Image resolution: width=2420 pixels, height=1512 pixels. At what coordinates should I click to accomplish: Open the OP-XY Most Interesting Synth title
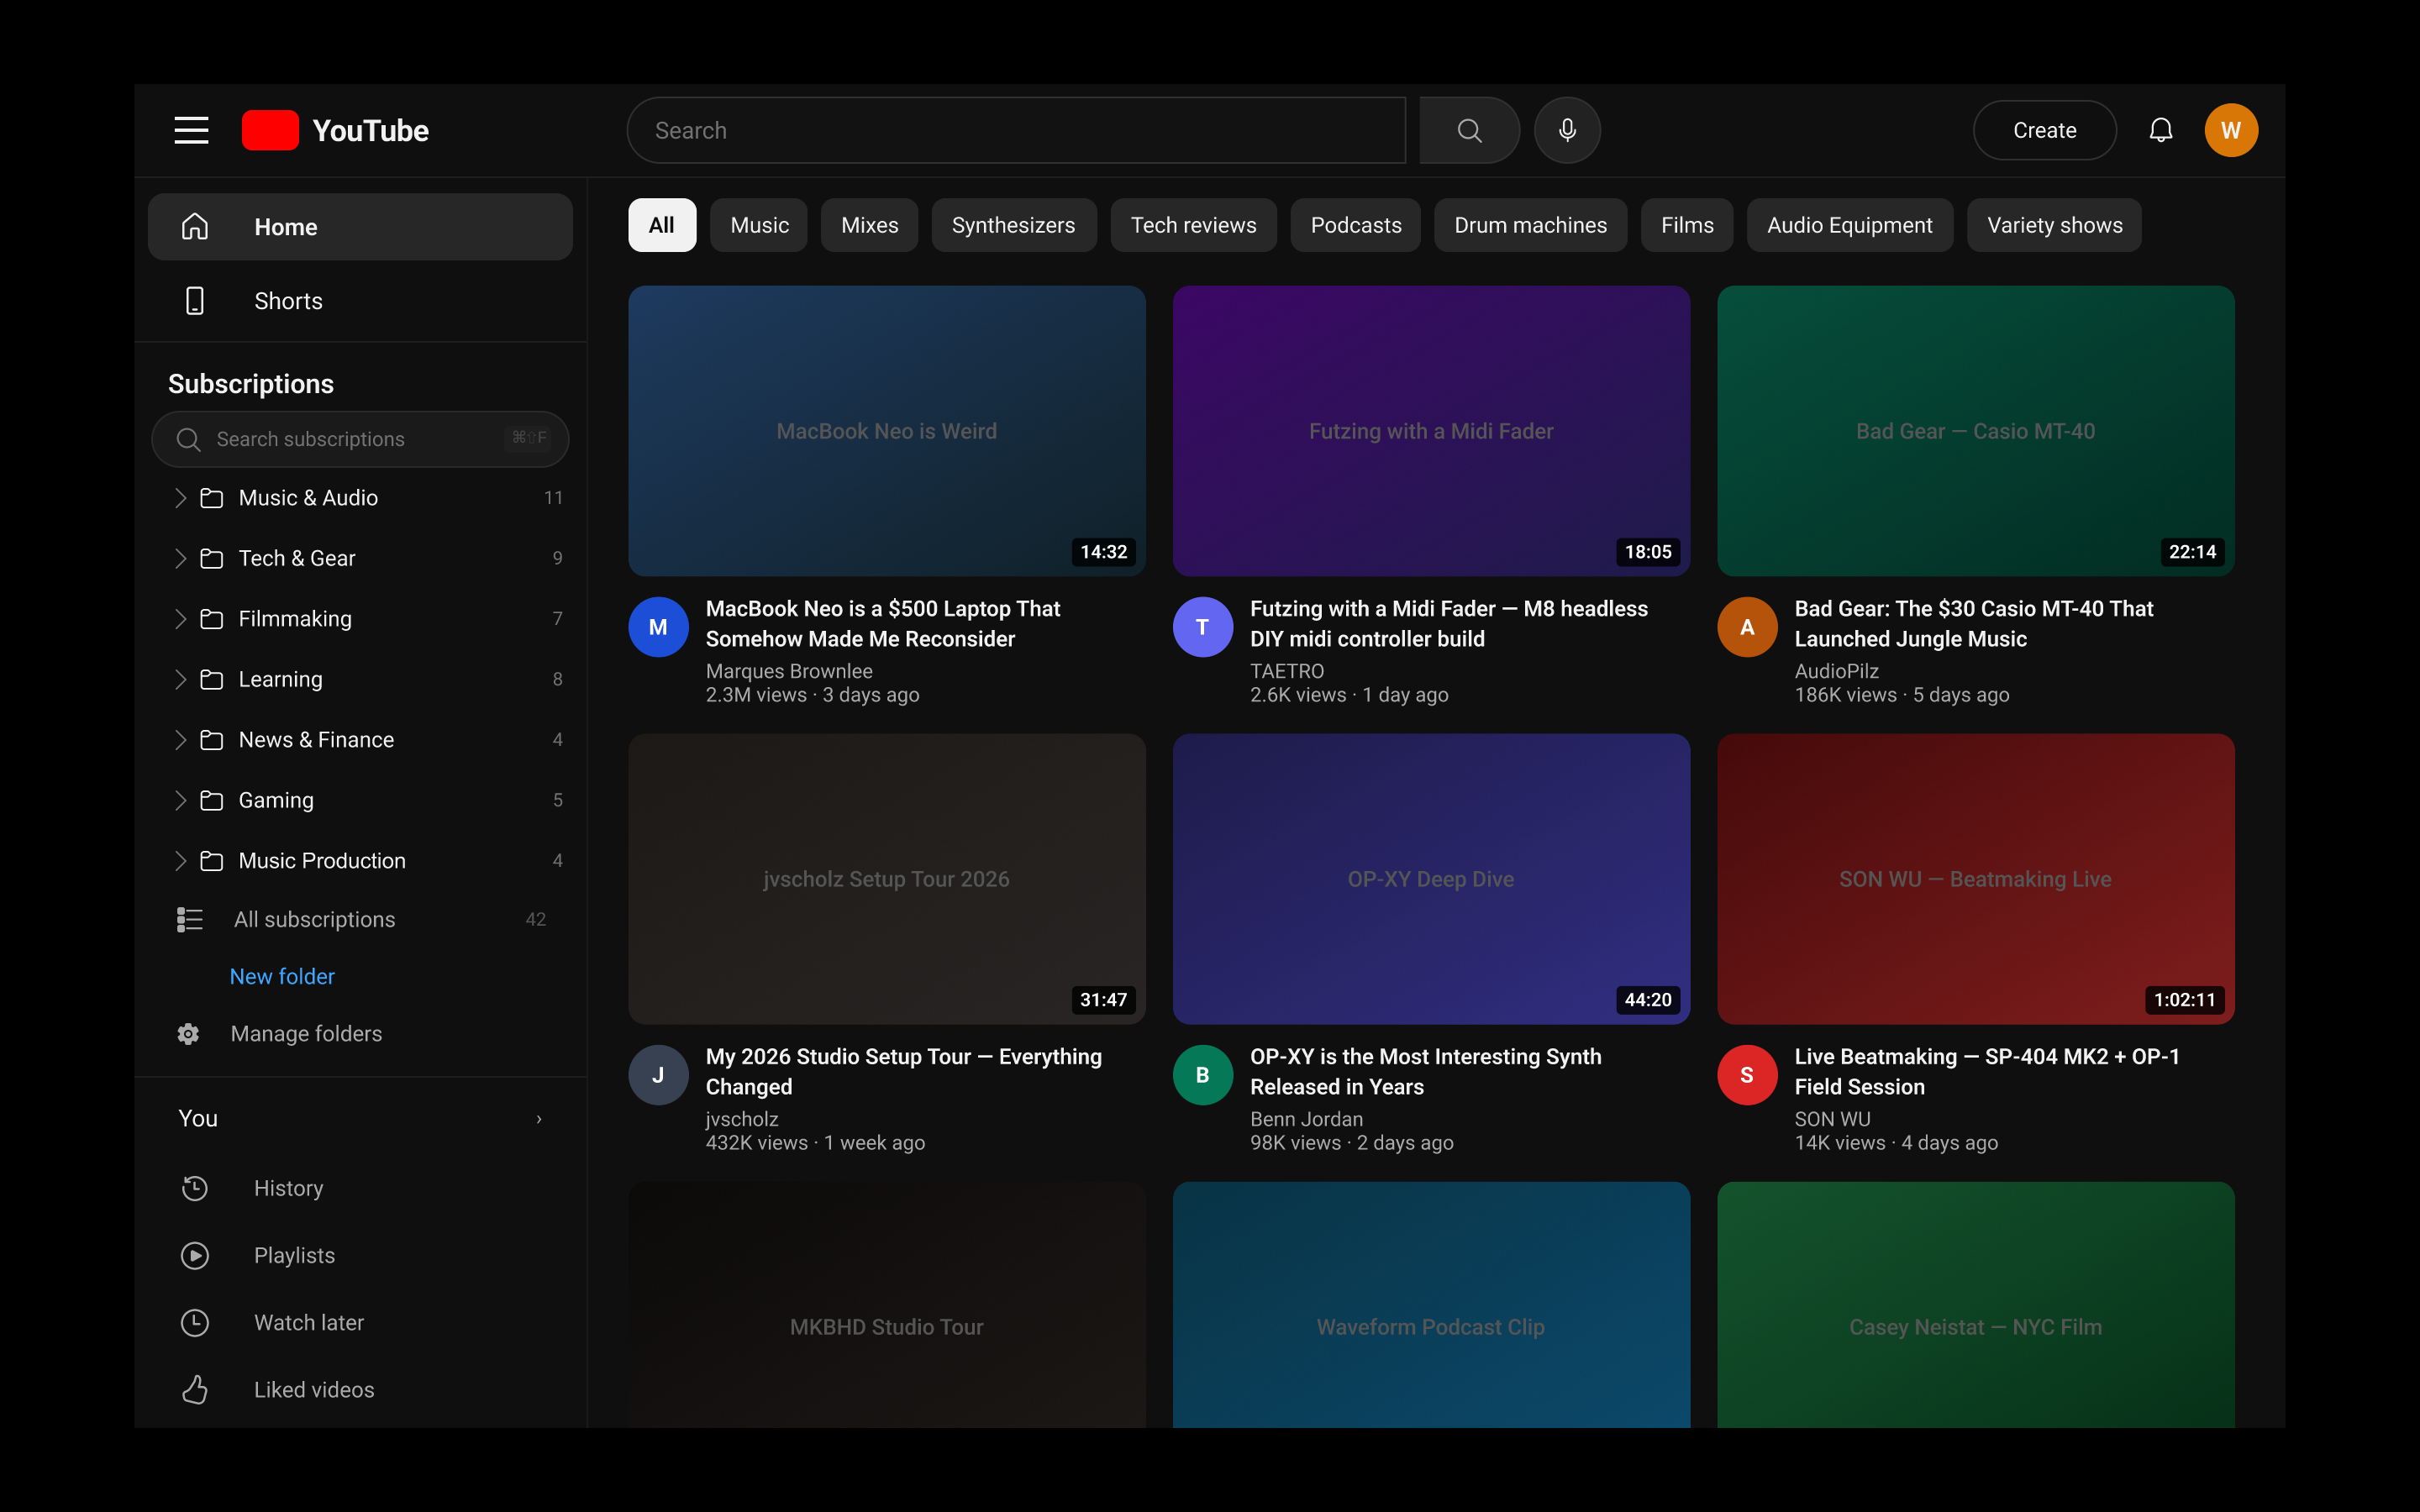coord(1425,1071)
